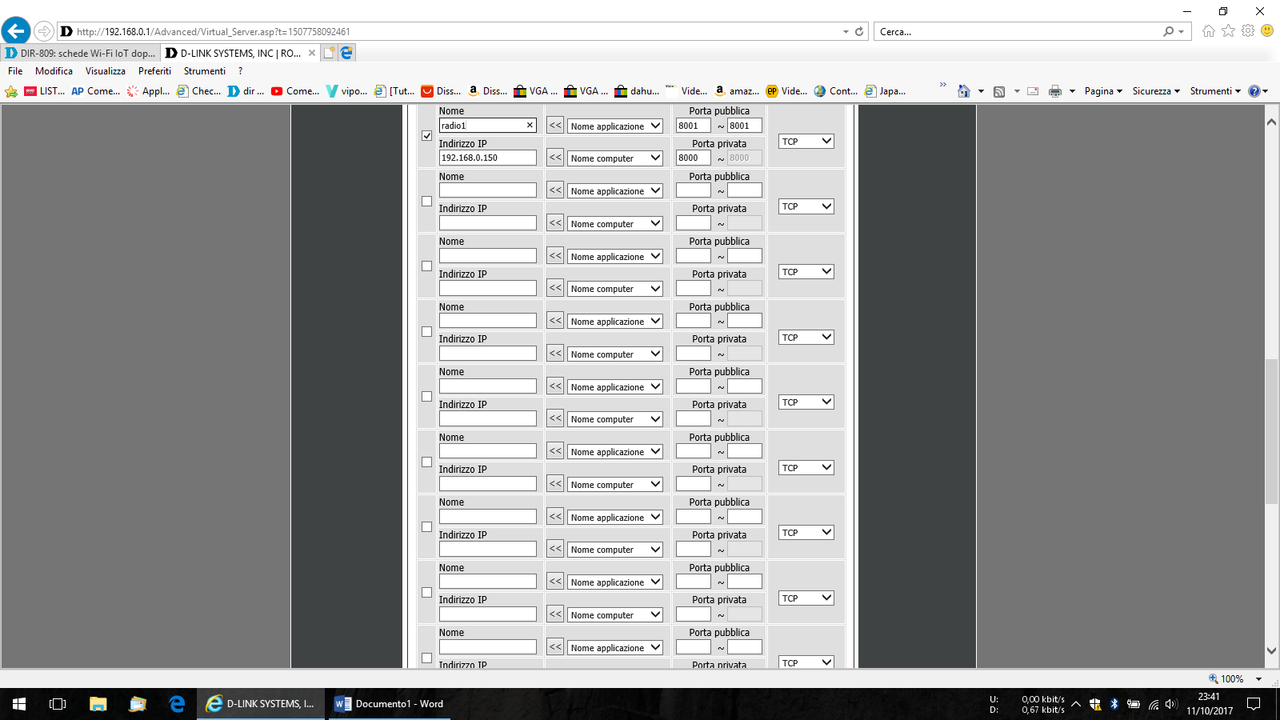Image resolution: width=1280 pixels, height=720 pixels.
Task: Open the Favorites star icon at top right
Action: click(x=1229, y=31)
